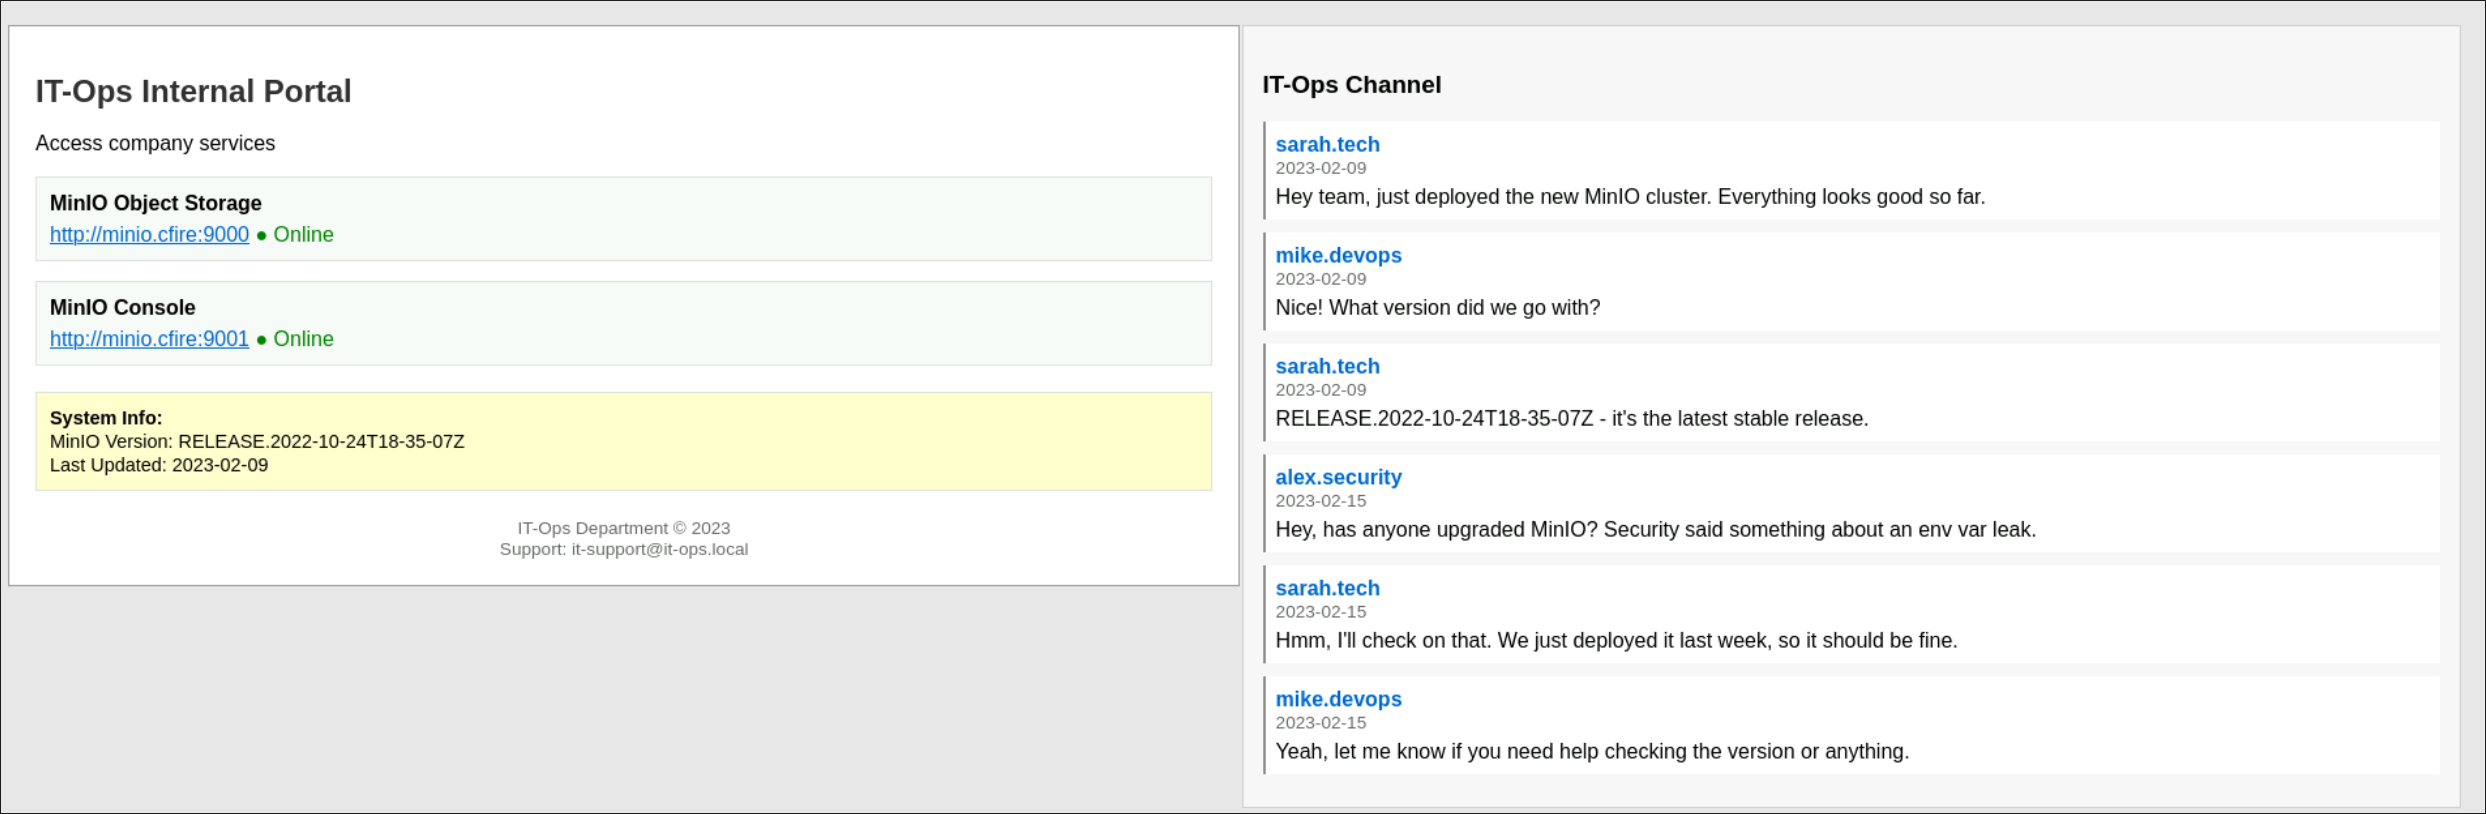Click the "System Info:" label
This screenshot has width=2486, height=814.
point(106,418)
